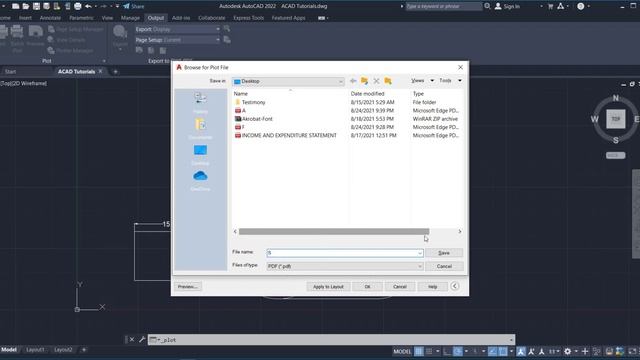The image size is (640, 360).
Task: Click Apply to Layout button
Action: click(328, 287)
